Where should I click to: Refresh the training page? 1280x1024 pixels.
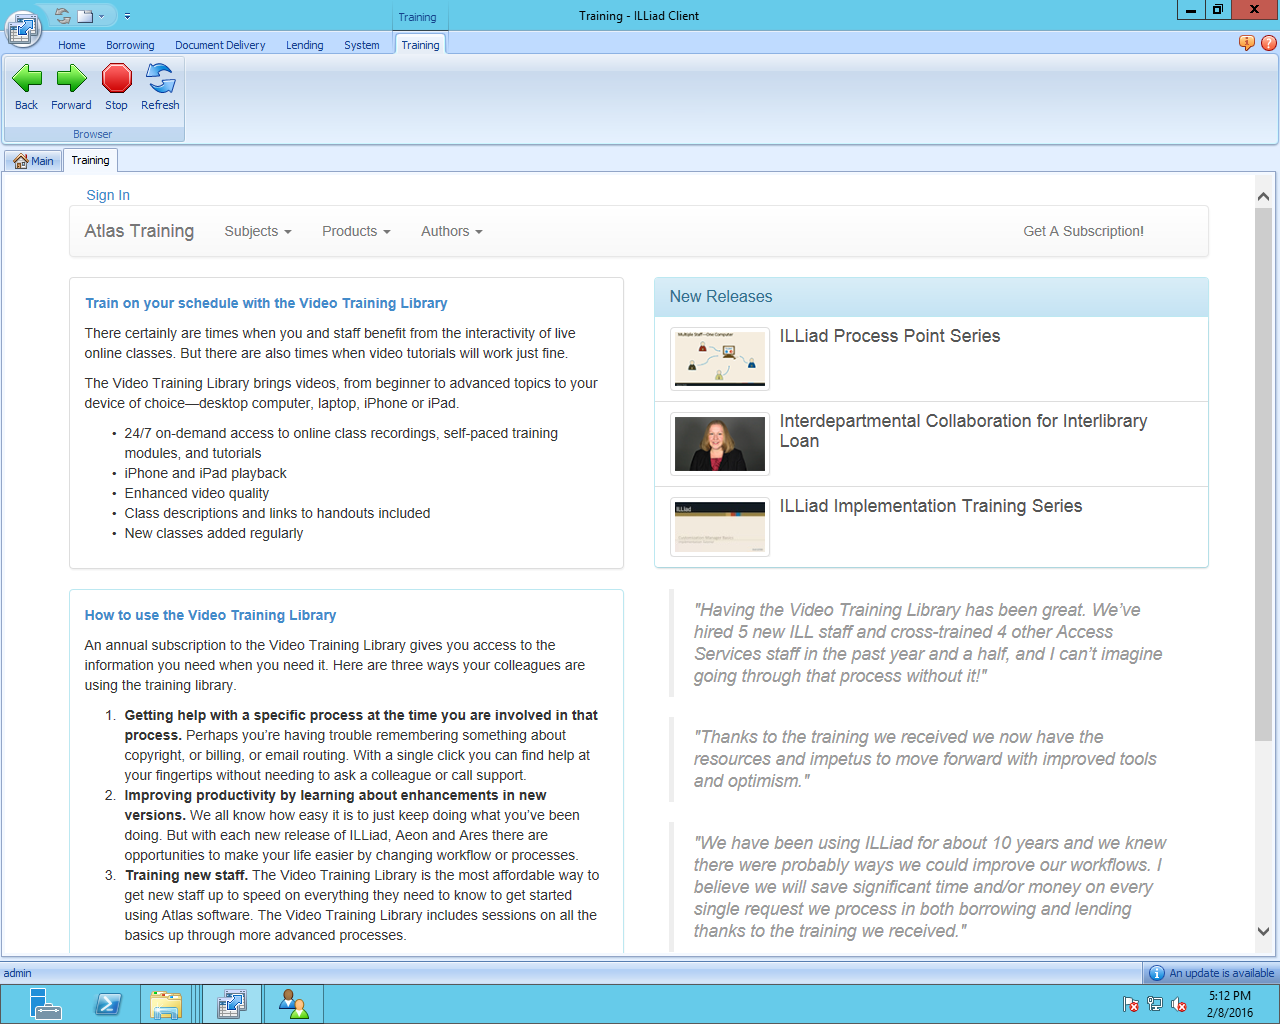[160, 79]
